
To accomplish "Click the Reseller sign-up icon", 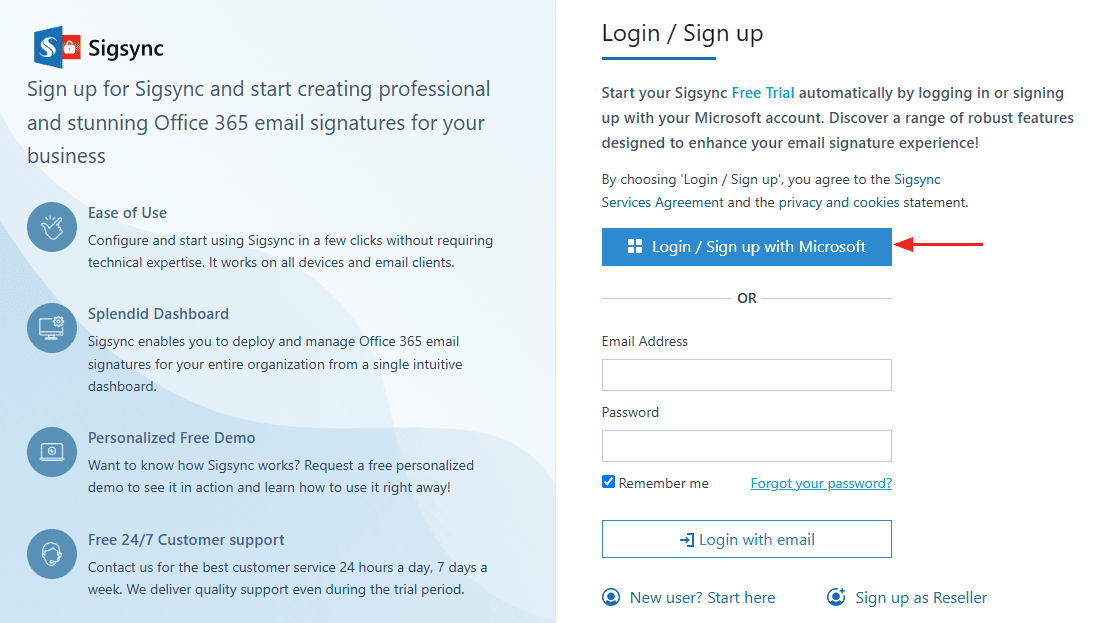I will pyautogui.click(x=836, y=597).
